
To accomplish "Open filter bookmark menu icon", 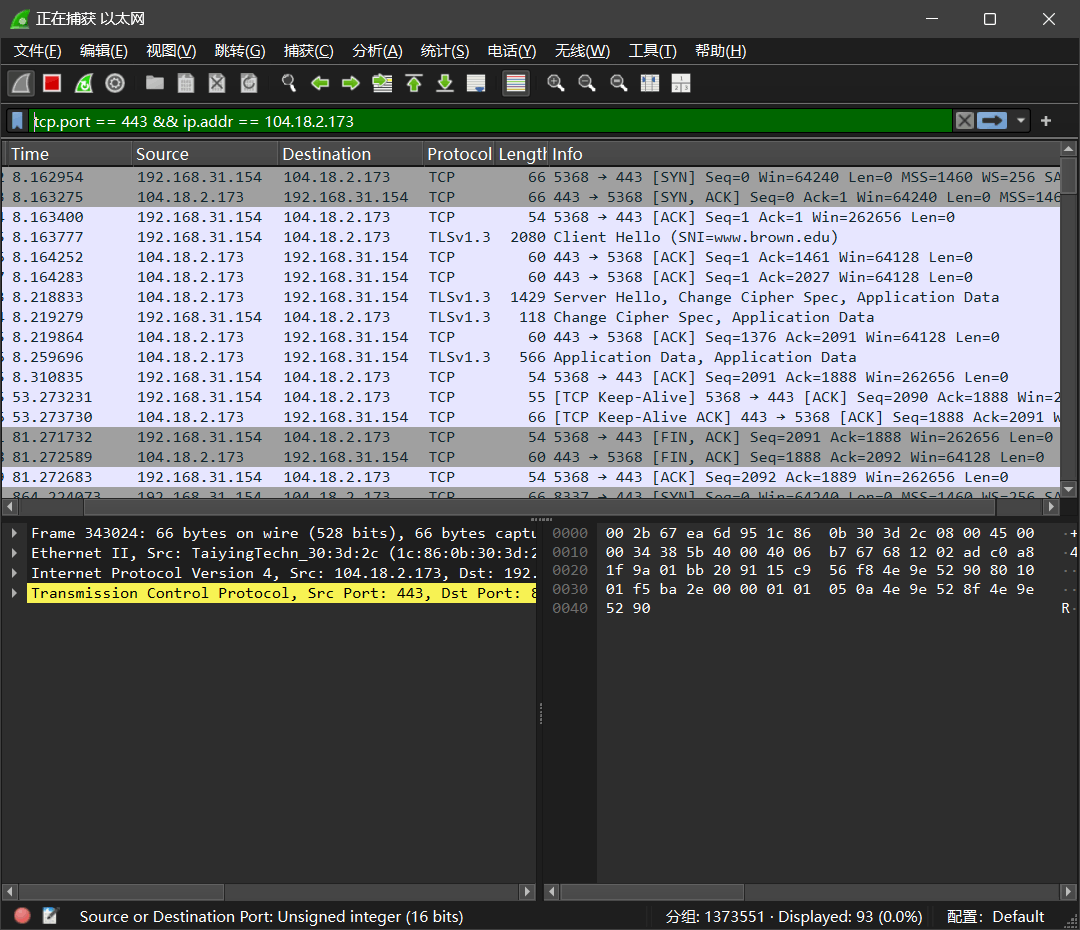I will 18,121.
